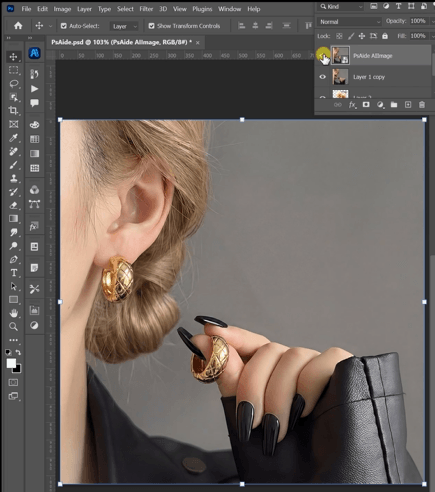
Task: Open the Color panel palette icon
Action: [34, 125]
